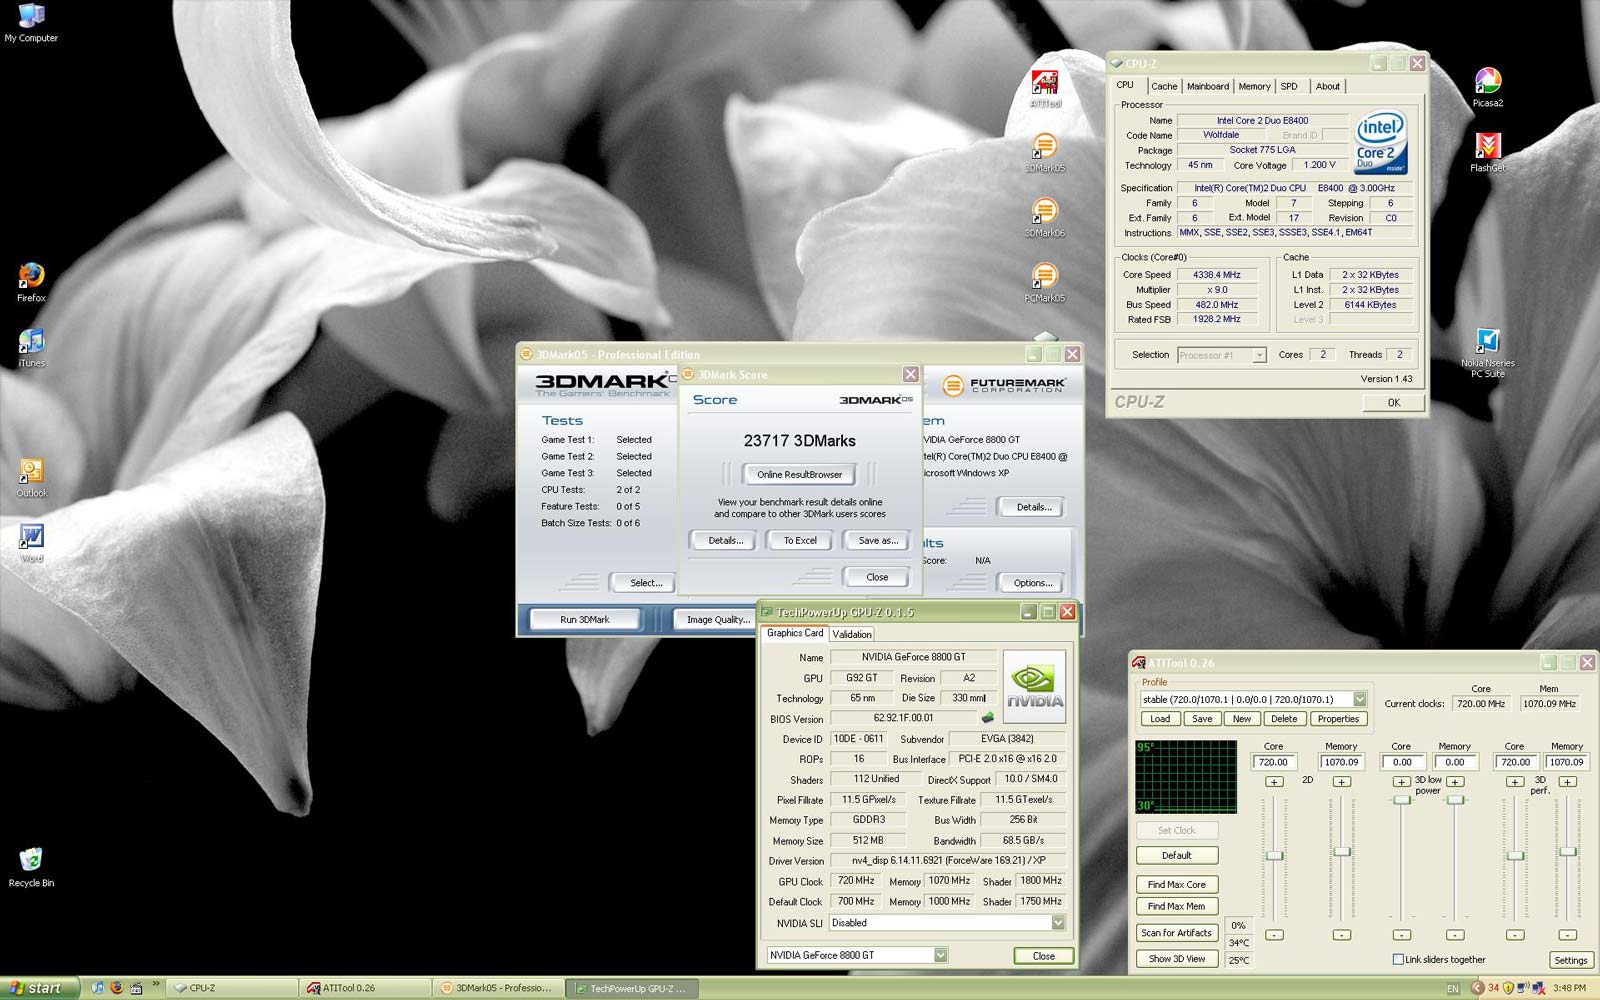1600x1000 pixels.
Task: Click the 3D low power Core slider handle
Action: (x=1401, y=799)
